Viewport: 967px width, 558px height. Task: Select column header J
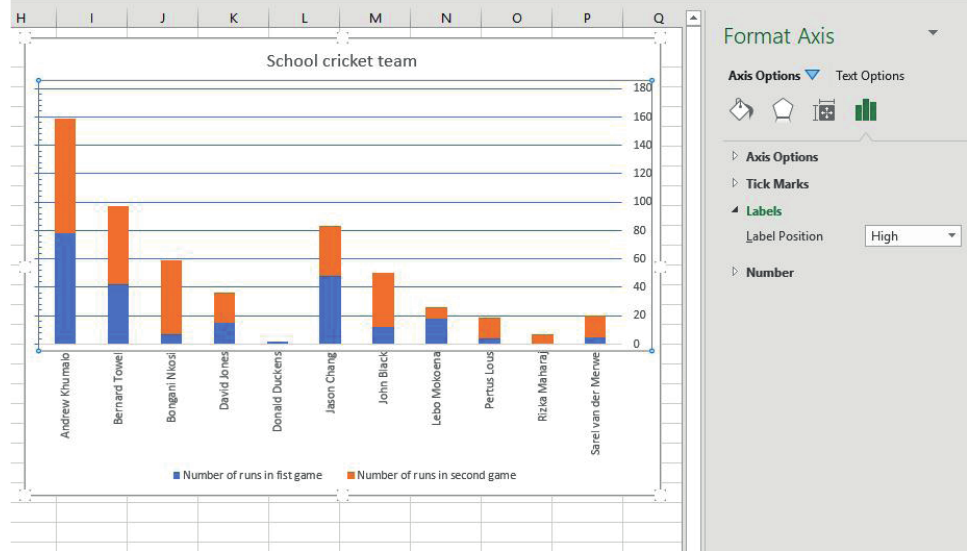[162, 18]
